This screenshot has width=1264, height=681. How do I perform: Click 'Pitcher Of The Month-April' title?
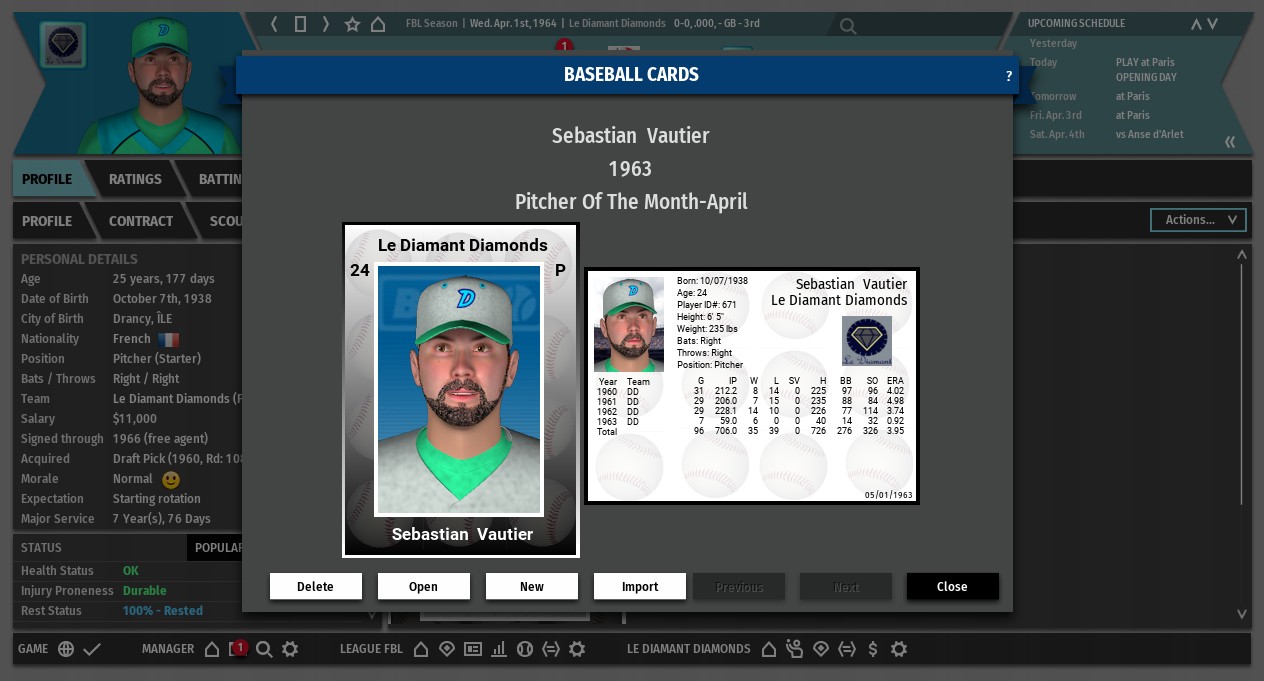pyautogui.click(x=631, y=202)
